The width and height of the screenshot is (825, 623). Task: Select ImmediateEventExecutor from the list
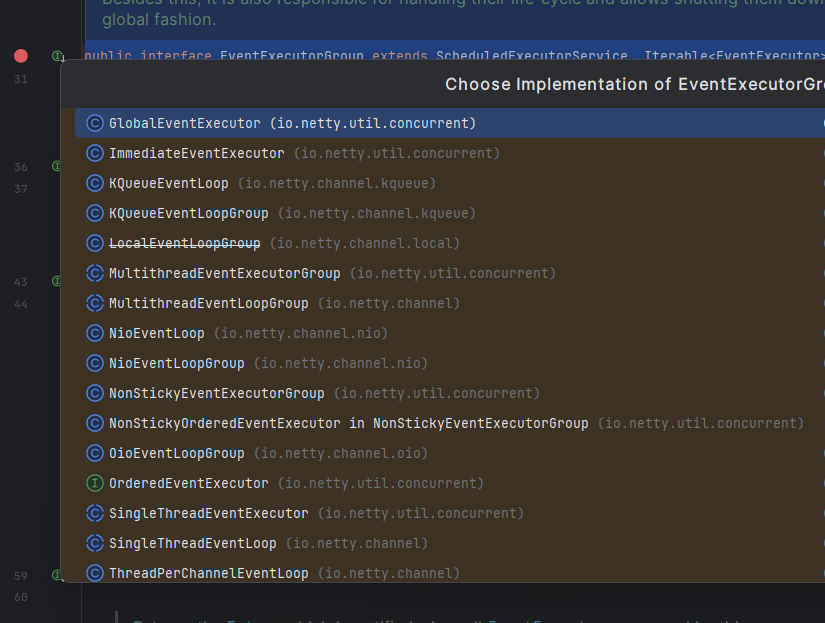(x=450, y=153)
